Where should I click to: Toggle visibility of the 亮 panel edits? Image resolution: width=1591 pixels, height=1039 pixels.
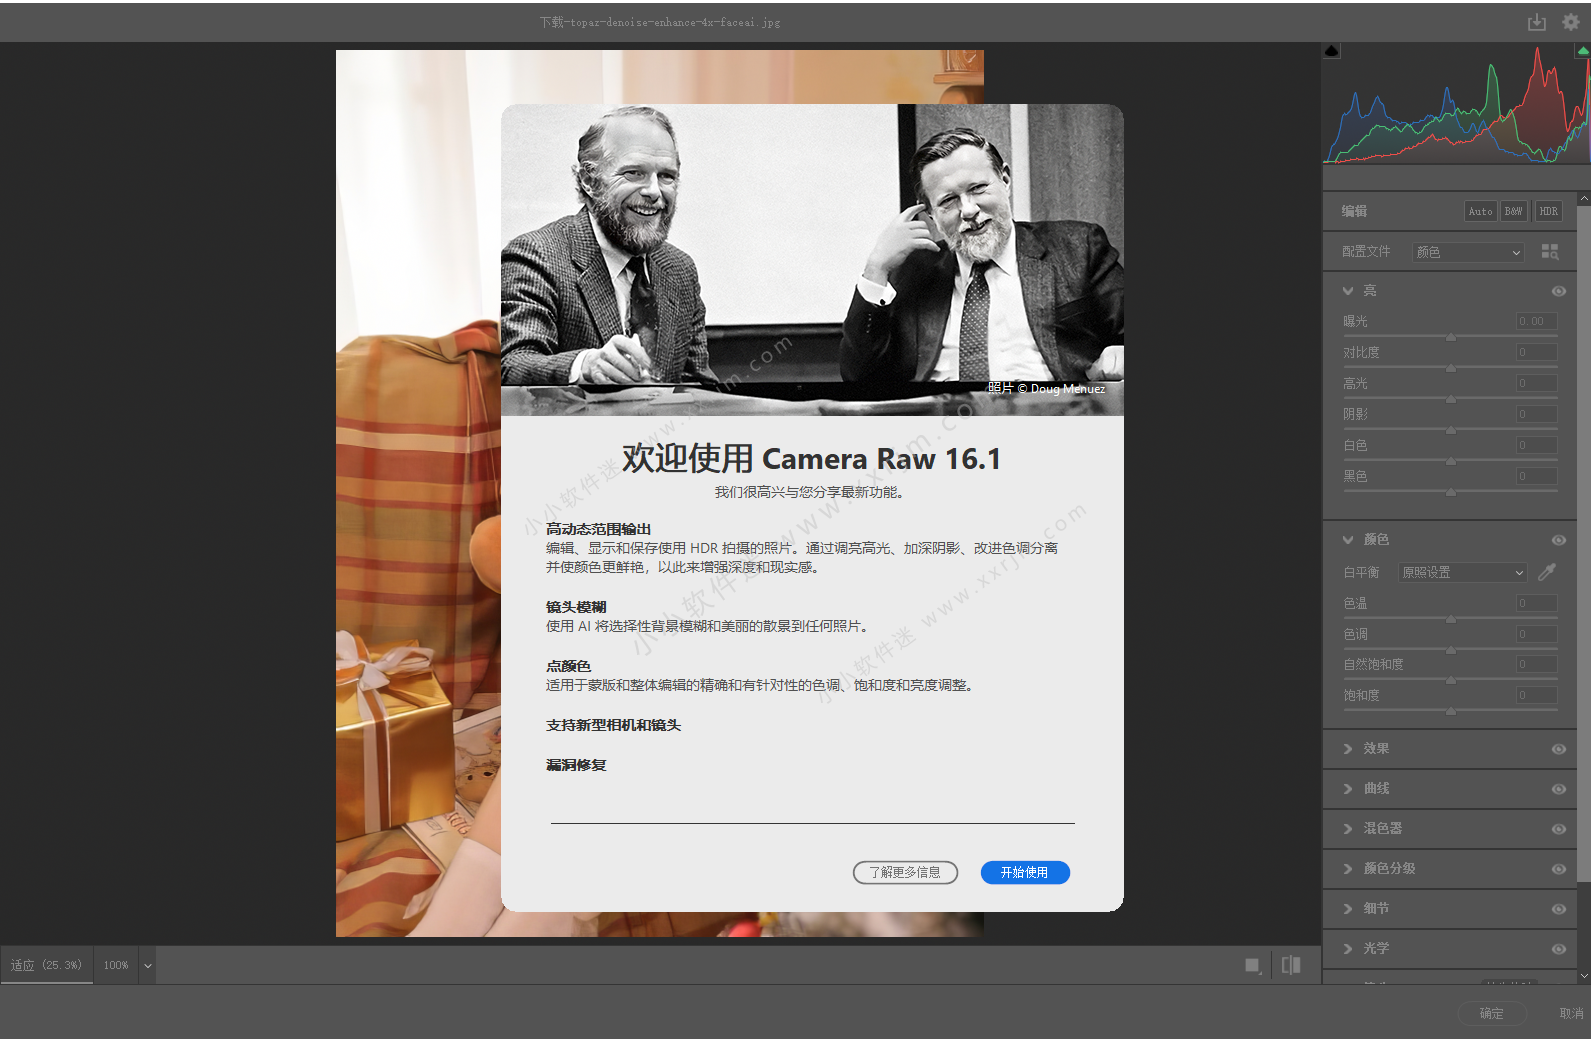[x=1558, y=291]
